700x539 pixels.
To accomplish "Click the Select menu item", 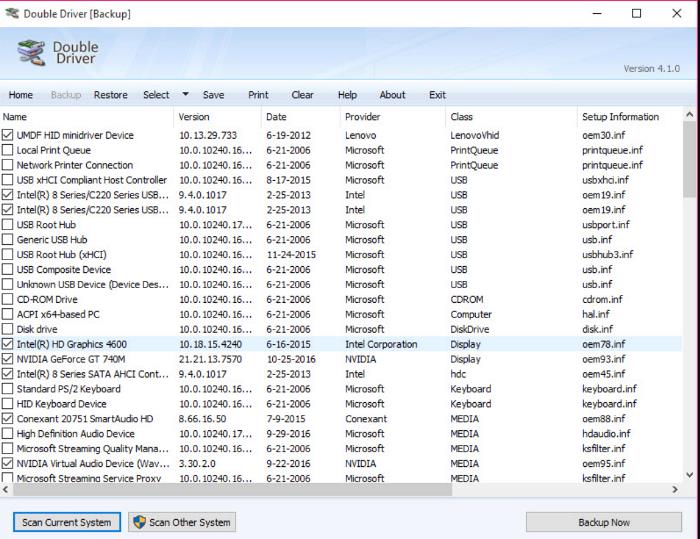I will point(156,95).
